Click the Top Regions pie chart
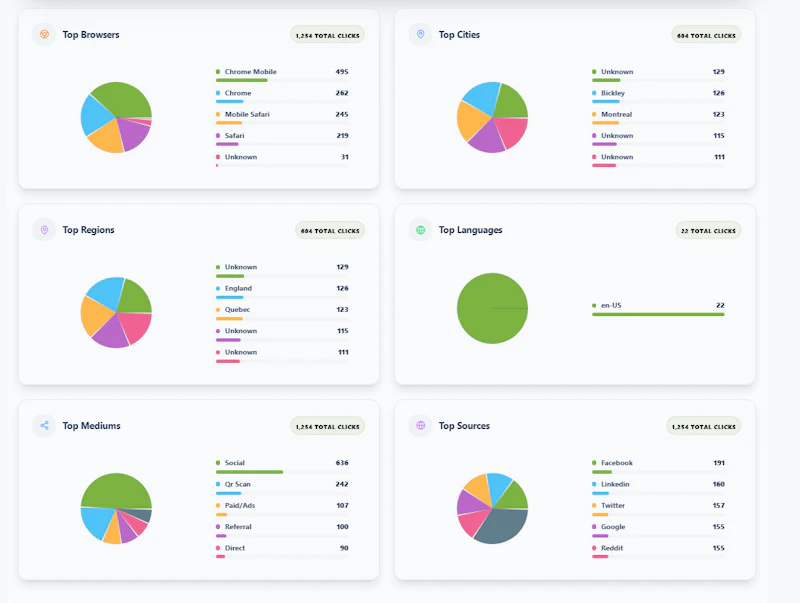 coord(116,313)
